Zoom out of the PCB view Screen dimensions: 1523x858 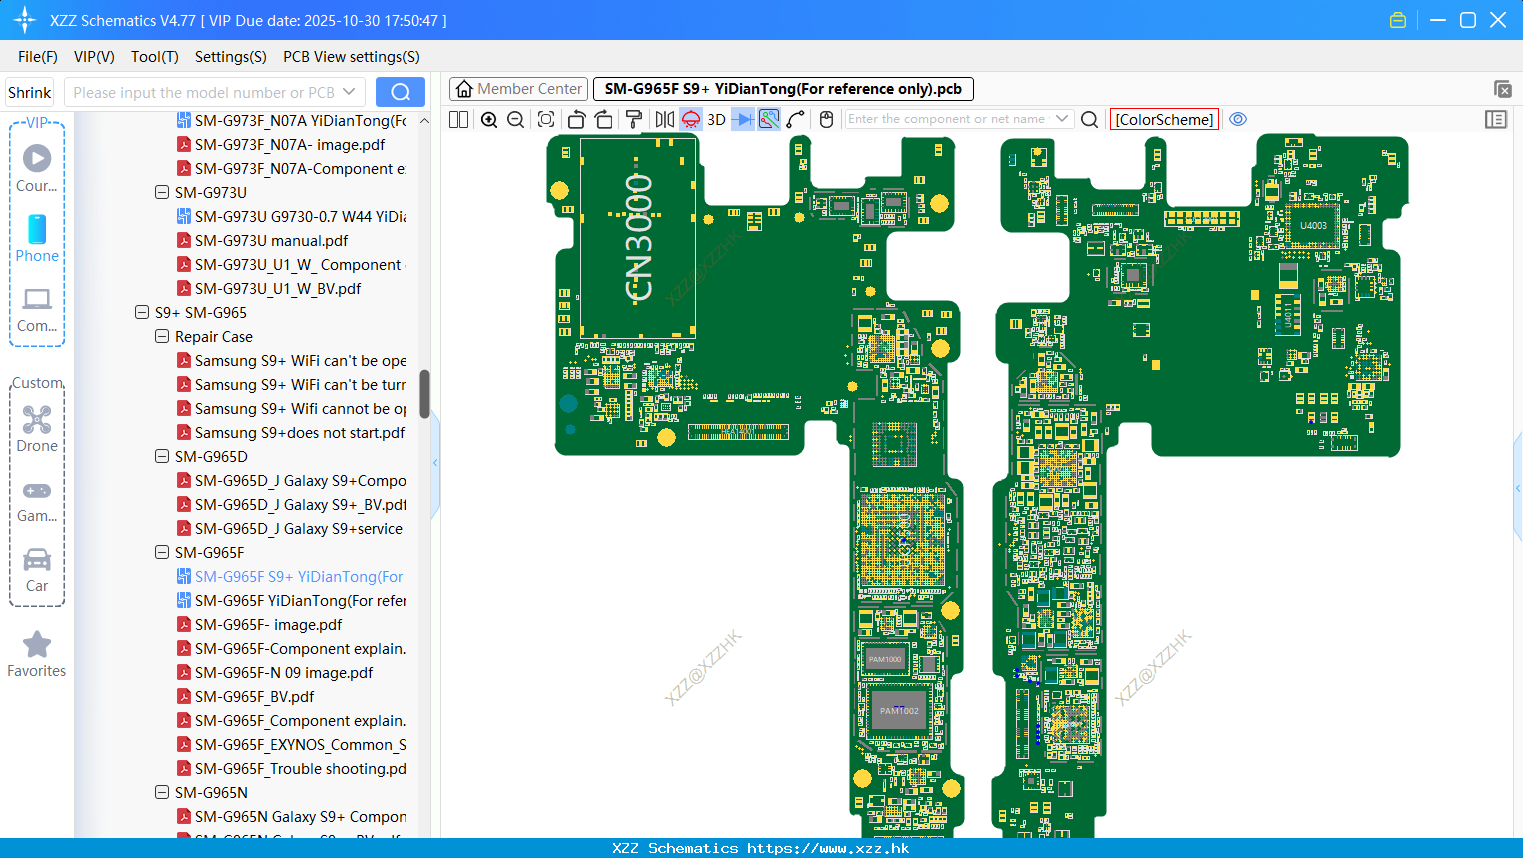(x=516, y=119)
